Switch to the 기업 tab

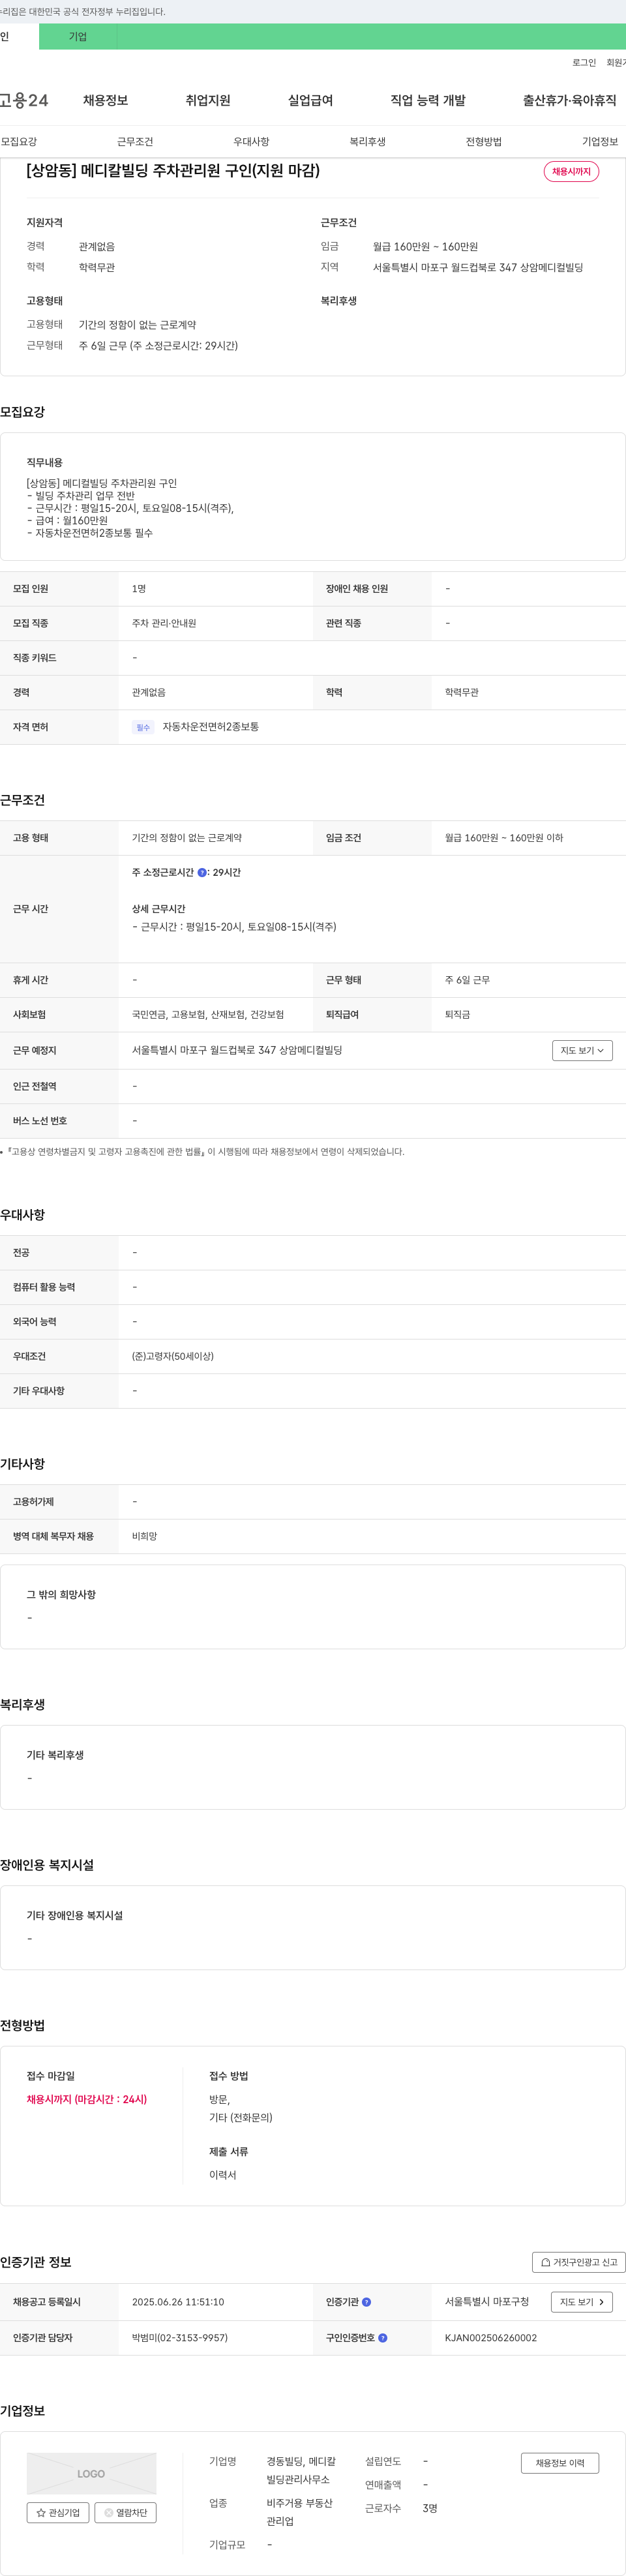[x=78, y=37]
